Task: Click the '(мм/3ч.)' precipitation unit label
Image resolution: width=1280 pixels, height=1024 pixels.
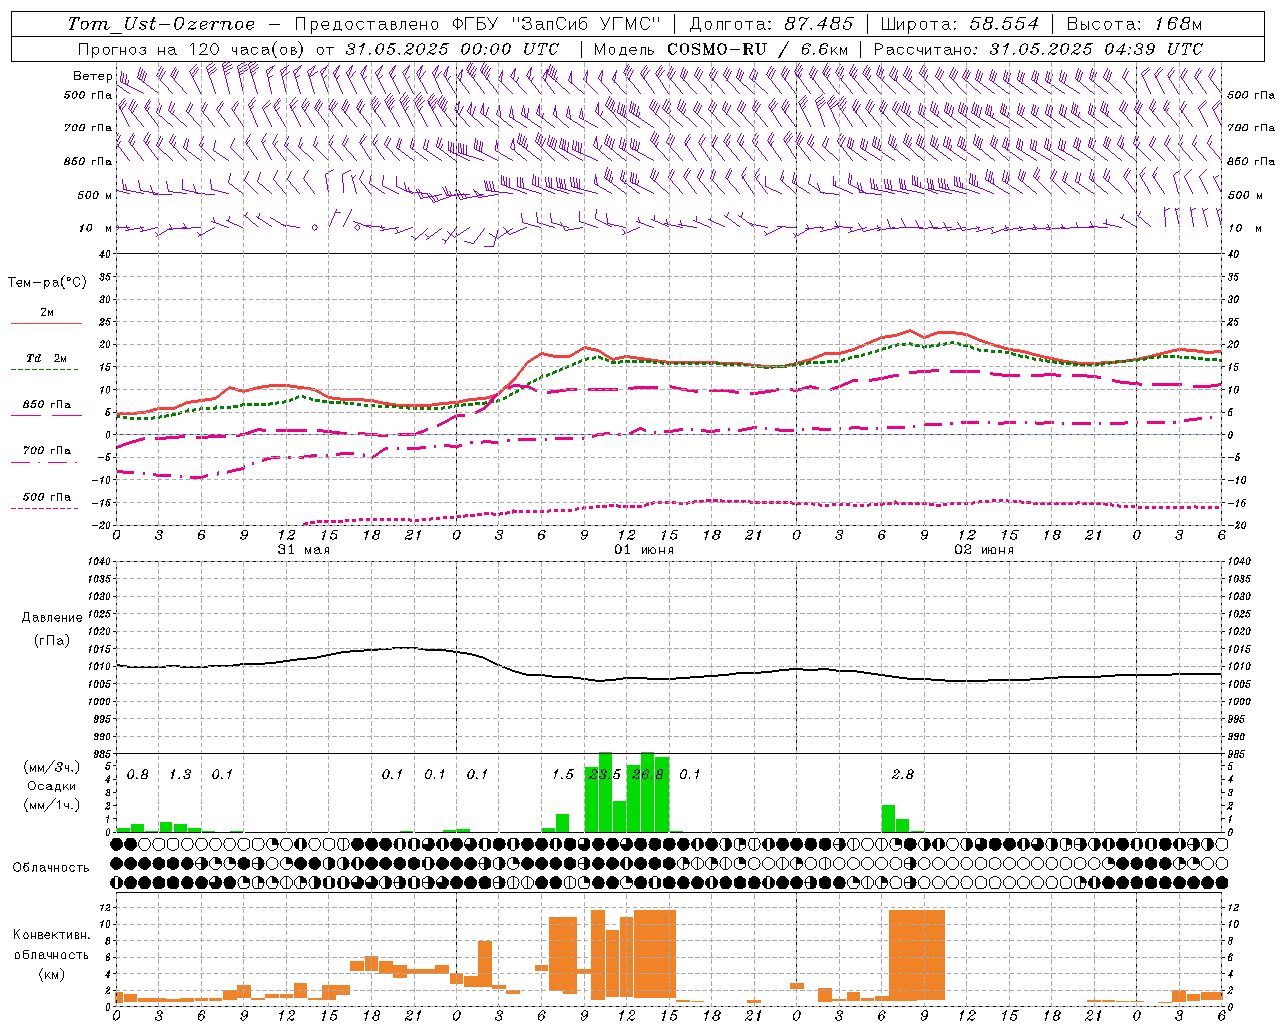Action: (51, 768)
